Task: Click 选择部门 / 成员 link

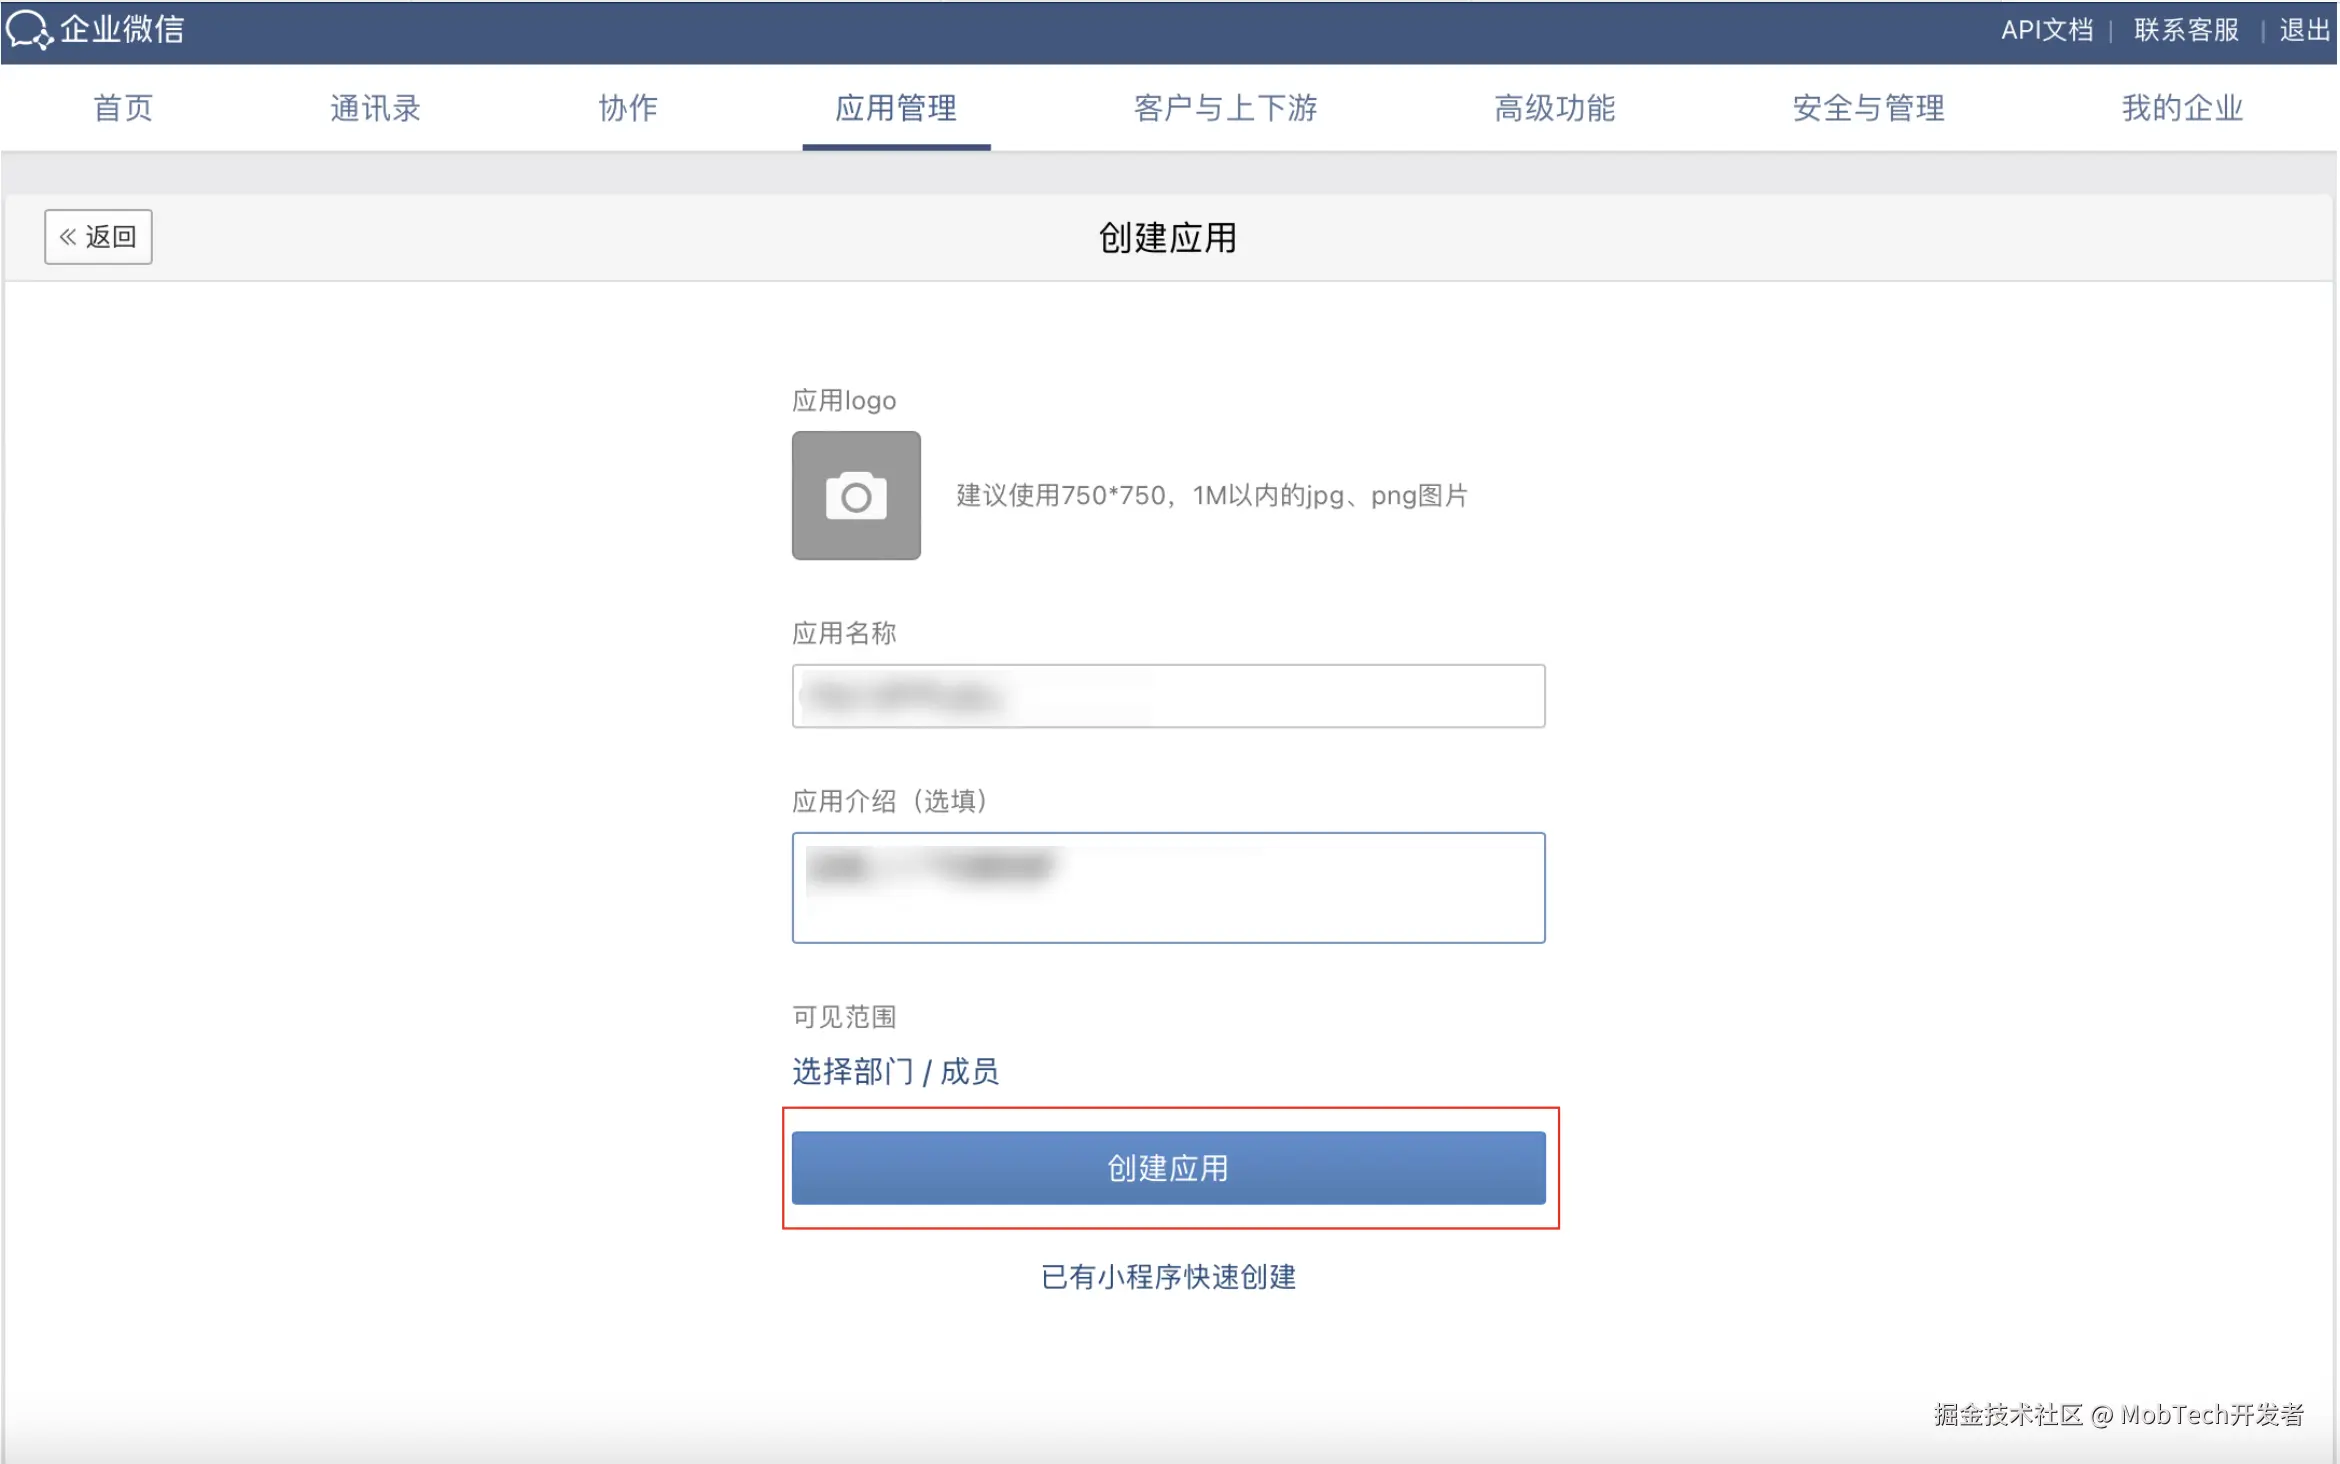Action: (895, 1071)
